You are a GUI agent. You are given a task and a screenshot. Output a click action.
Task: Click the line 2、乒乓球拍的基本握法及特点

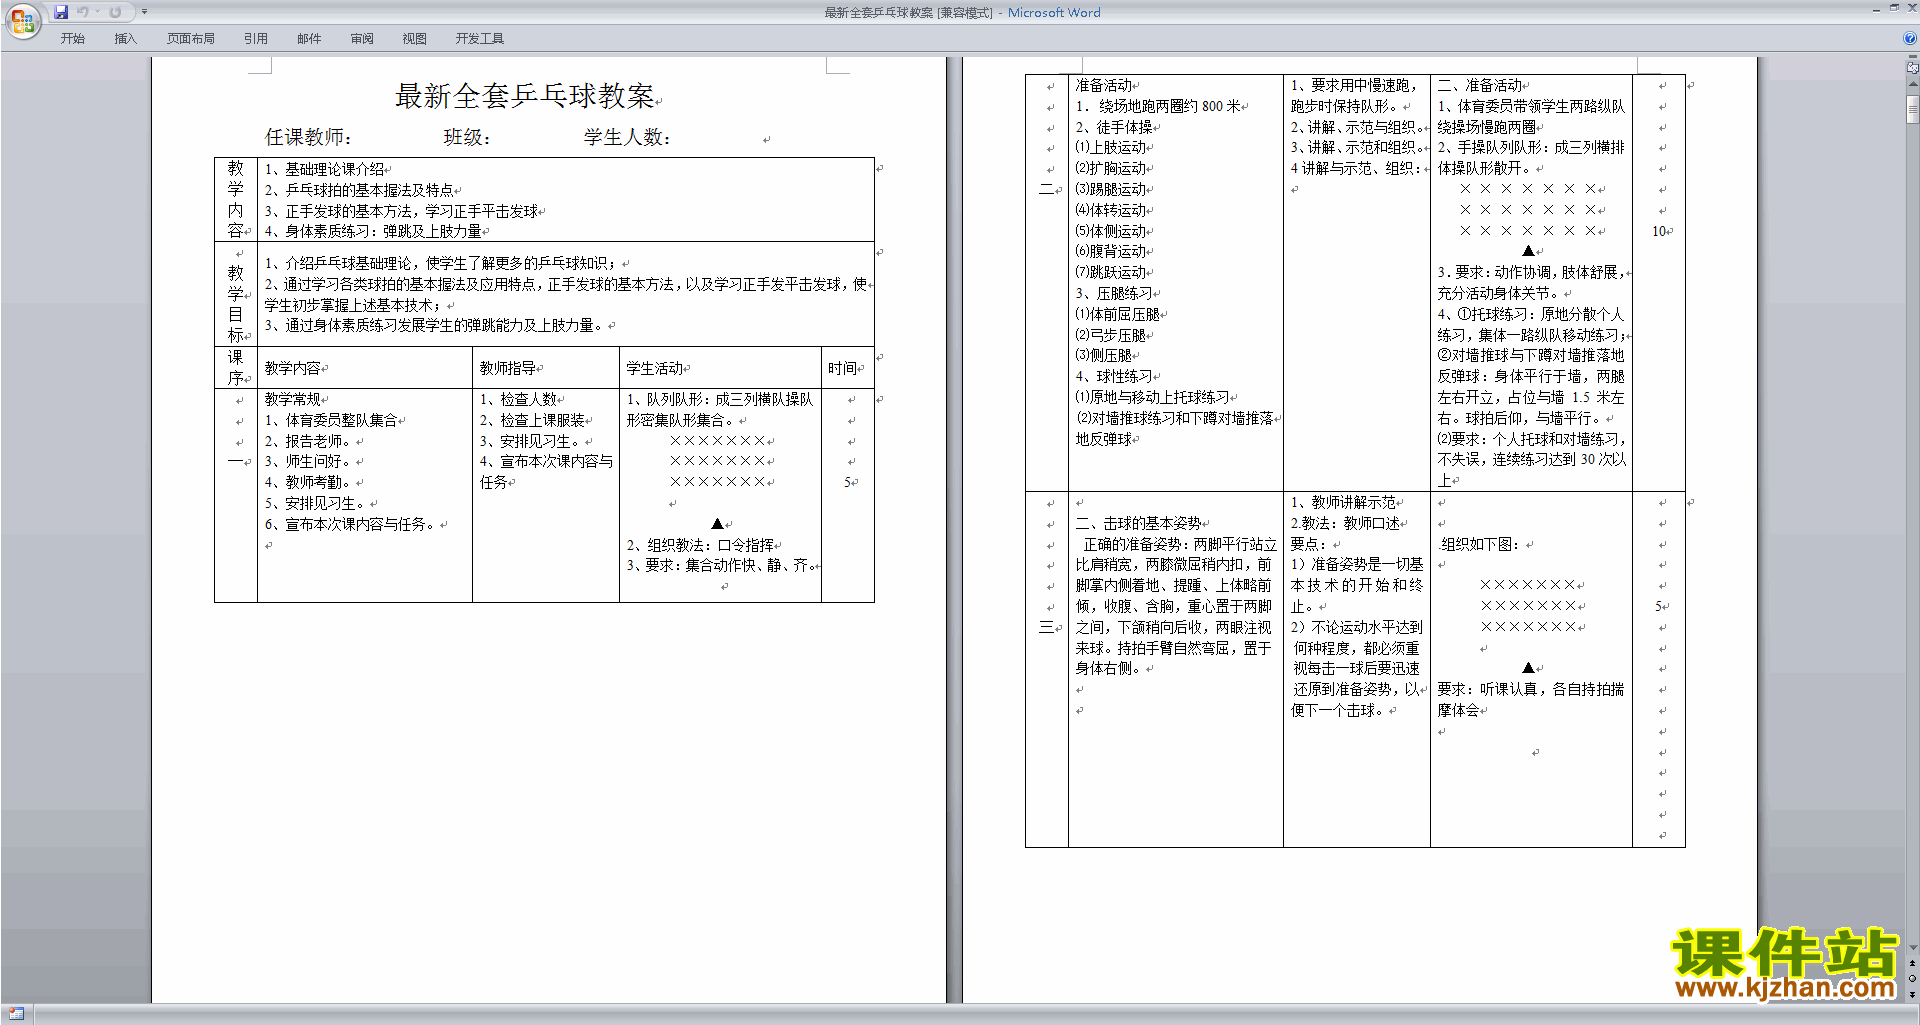359,190
